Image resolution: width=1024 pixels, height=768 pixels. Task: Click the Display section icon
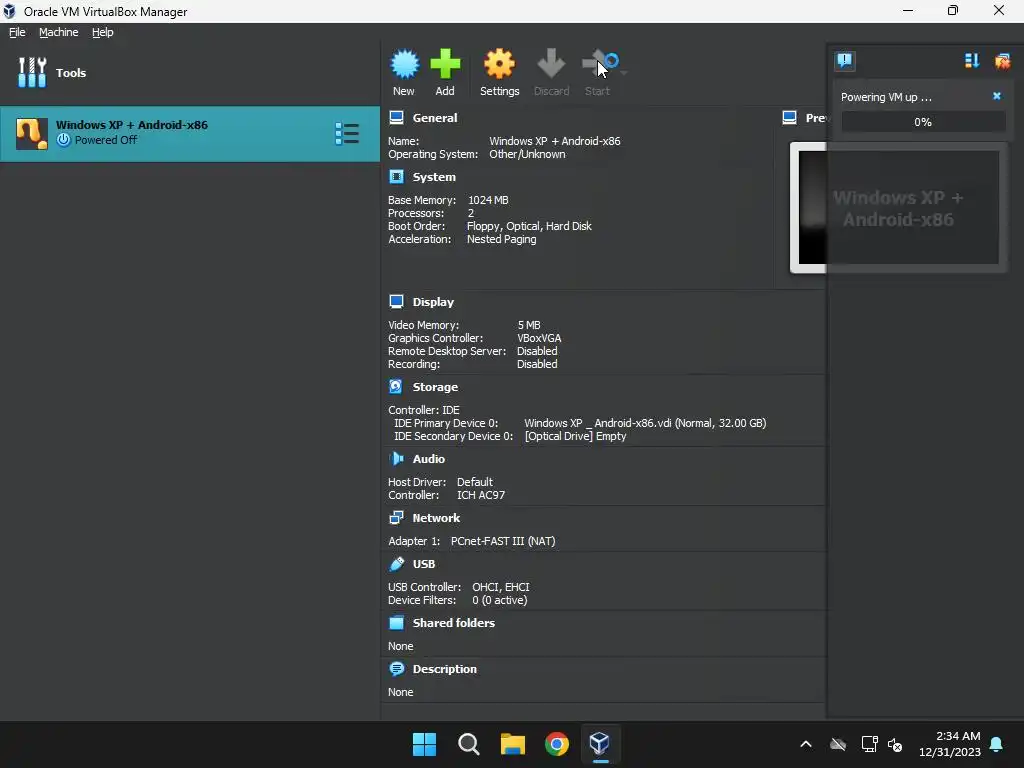pos(396,301)
